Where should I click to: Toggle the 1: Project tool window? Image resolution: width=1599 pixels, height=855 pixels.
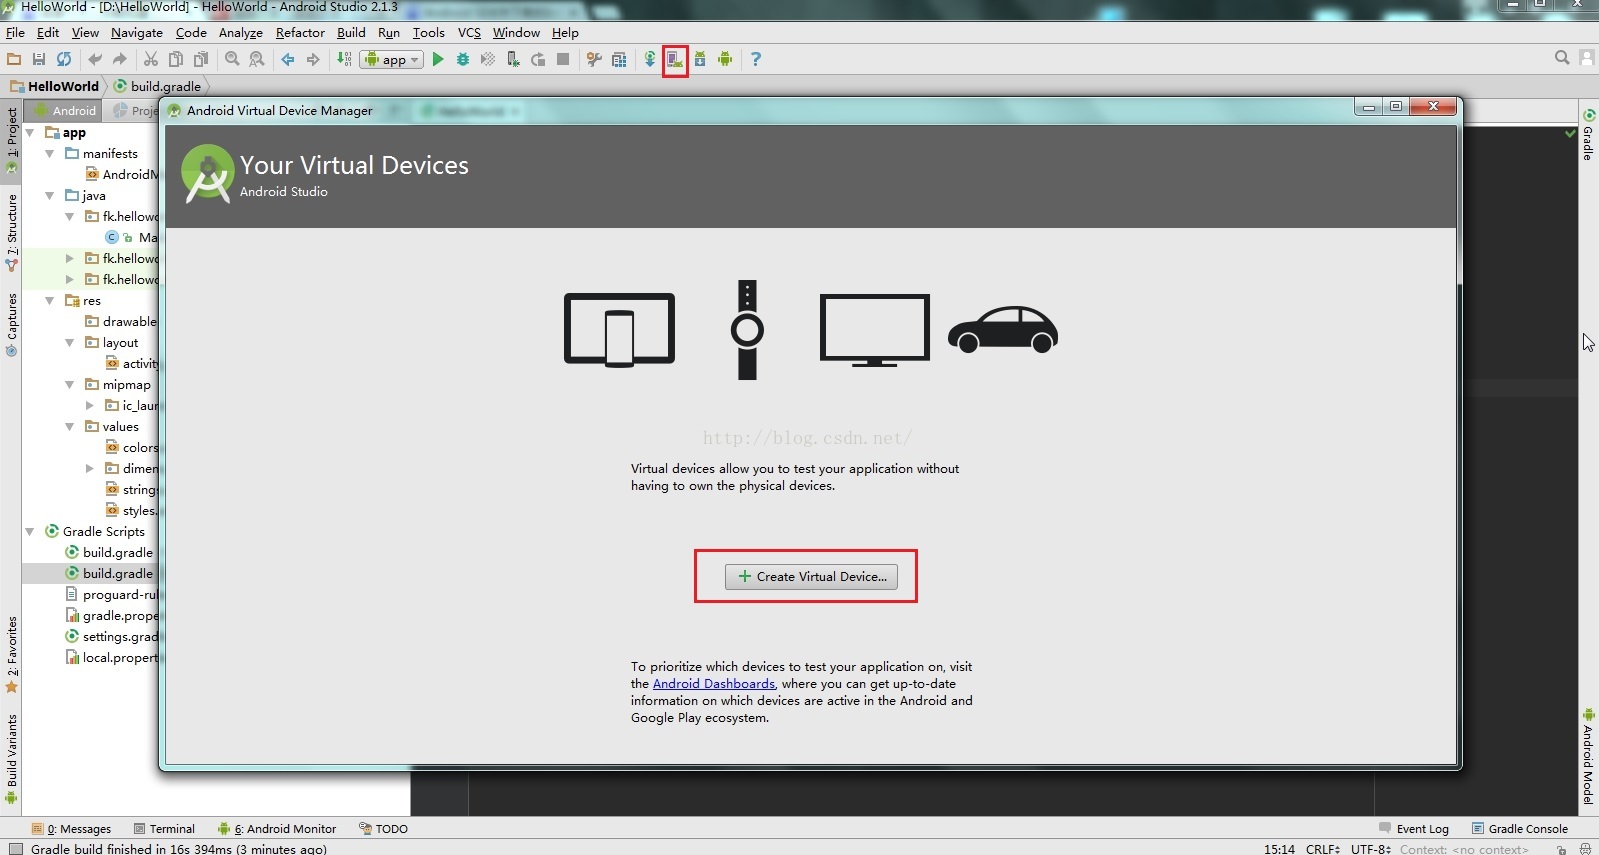tap(11, 140)
